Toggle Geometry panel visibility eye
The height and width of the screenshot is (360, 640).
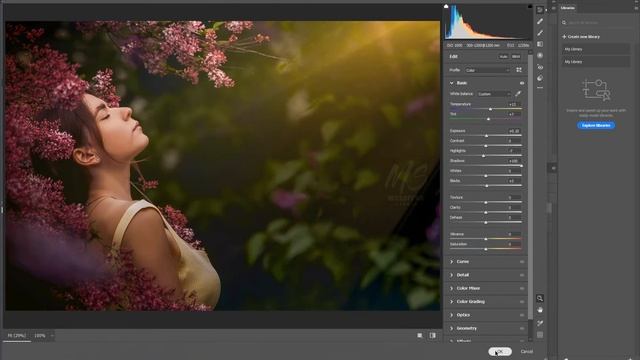coord(522,328)
